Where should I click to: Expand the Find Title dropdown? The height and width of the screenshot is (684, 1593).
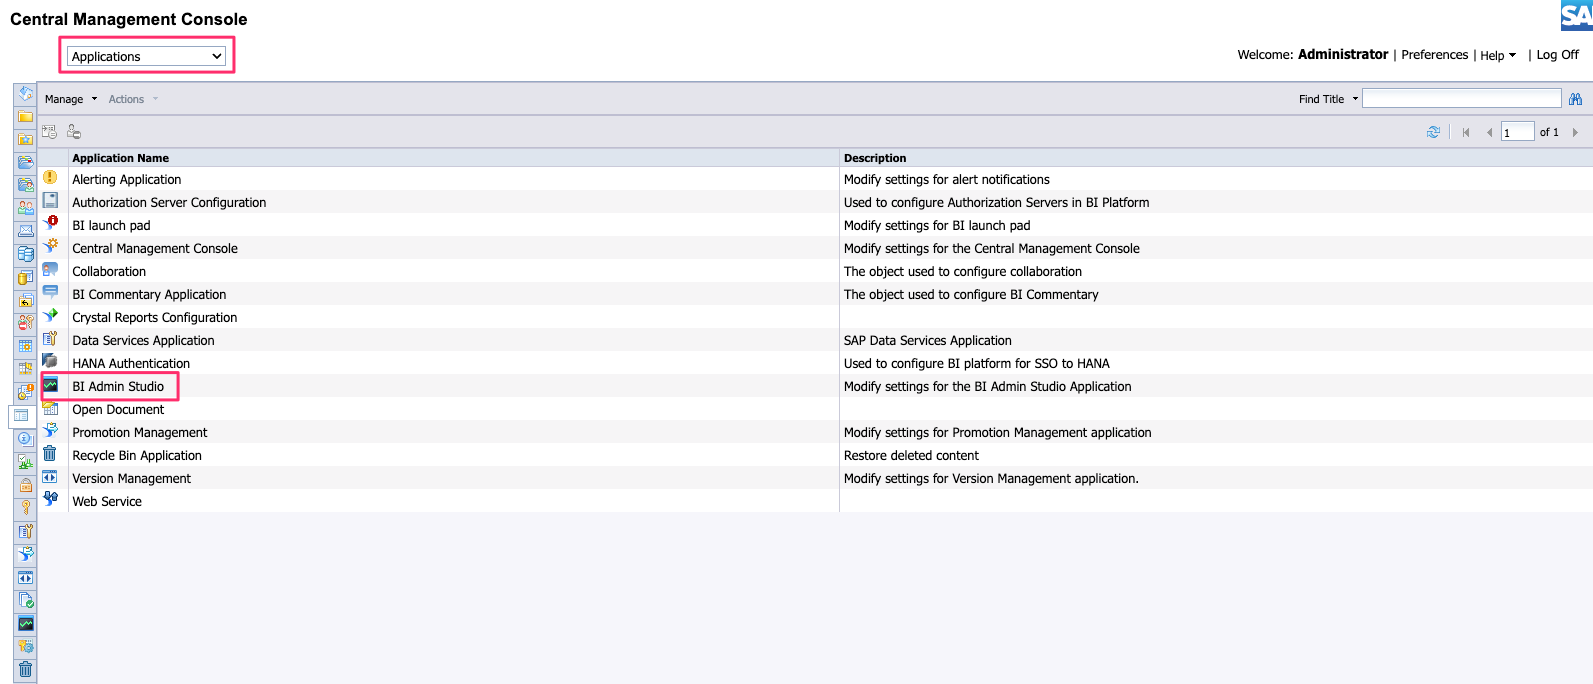pos(1328,99)
